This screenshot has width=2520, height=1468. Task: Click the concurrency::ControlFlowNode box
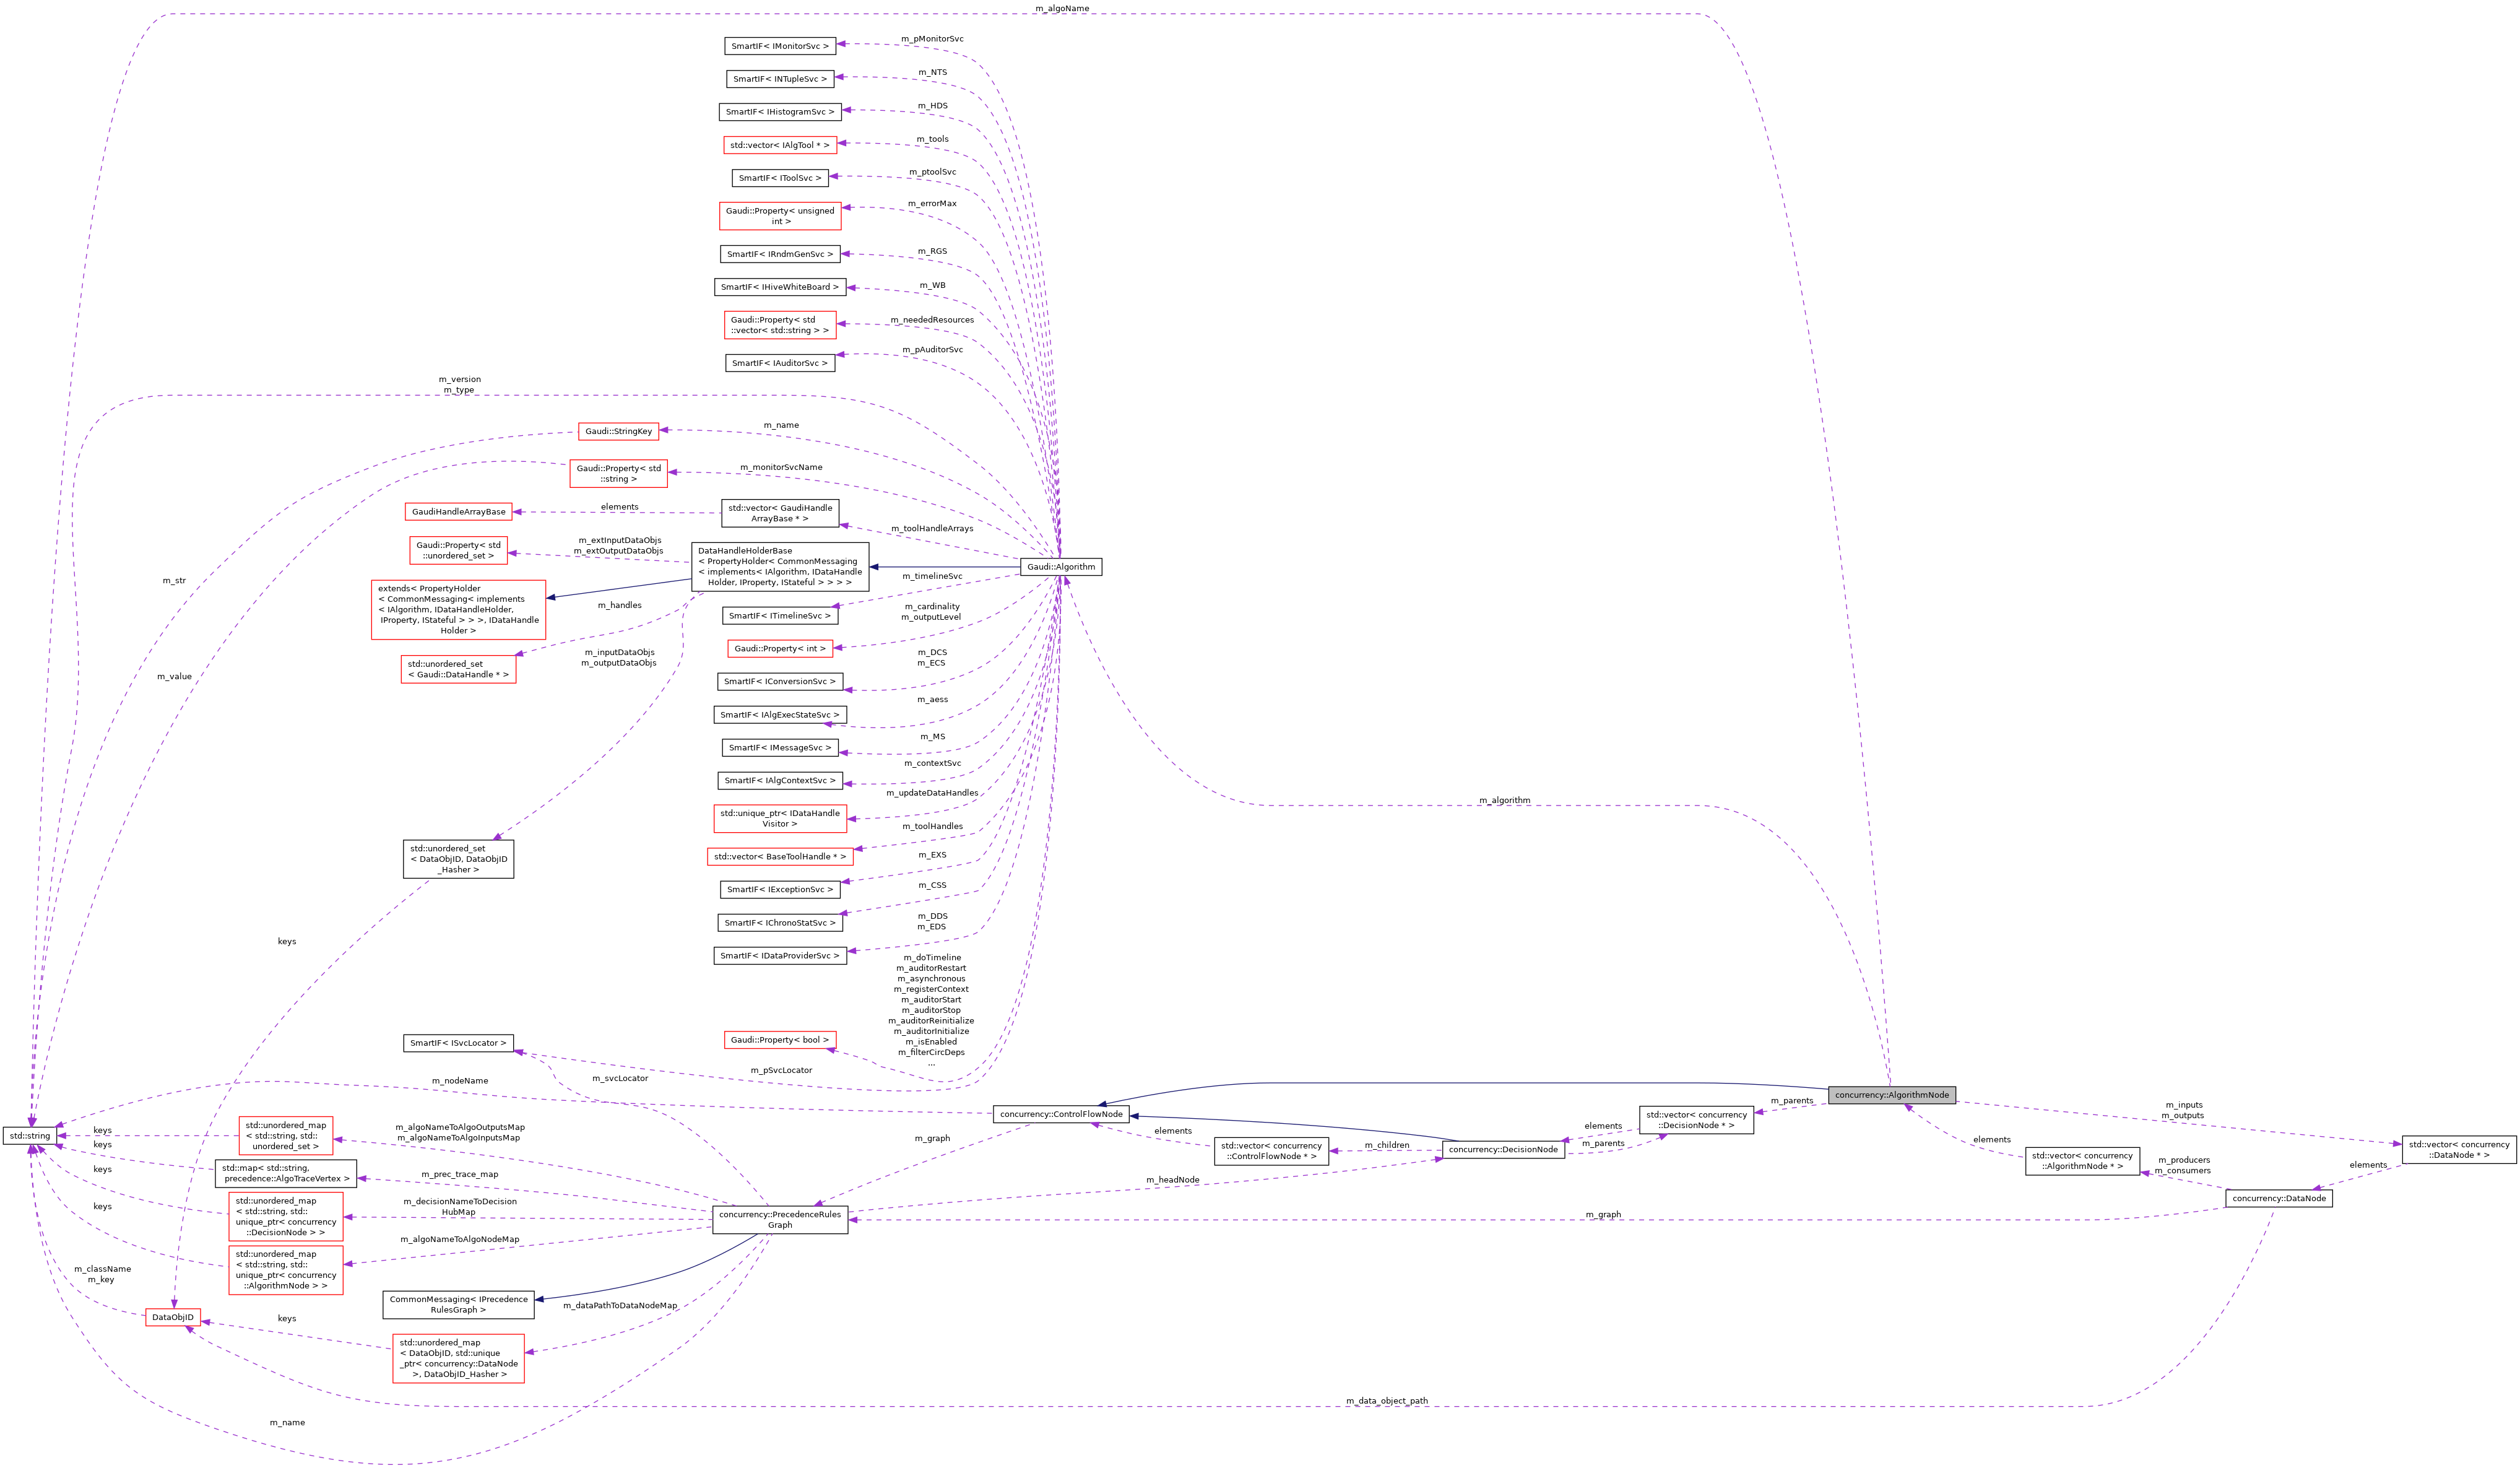pyautogui.click(x=1061, y=1113)
